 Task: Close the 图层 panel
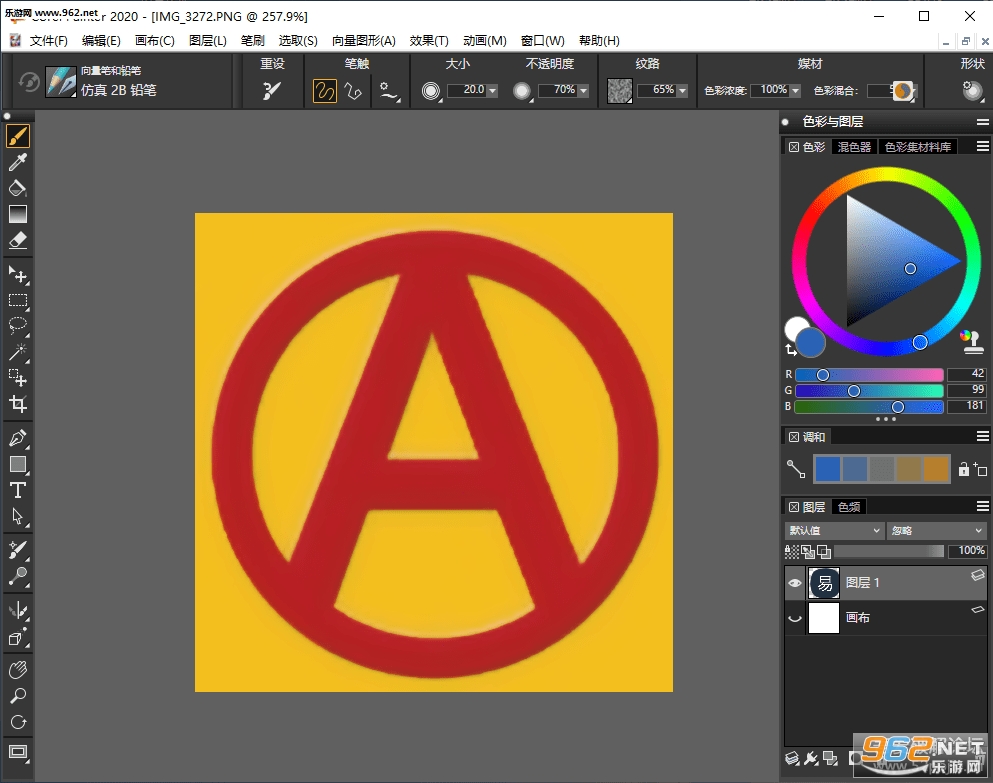point(794,507)
